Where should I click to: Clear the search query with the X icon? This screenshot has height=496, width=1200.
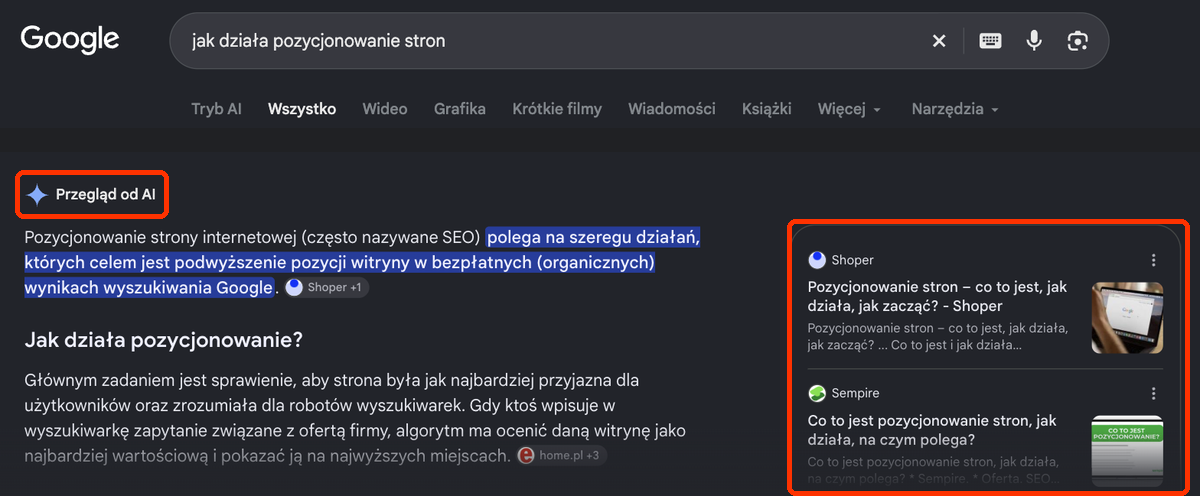tap(939, 41)
